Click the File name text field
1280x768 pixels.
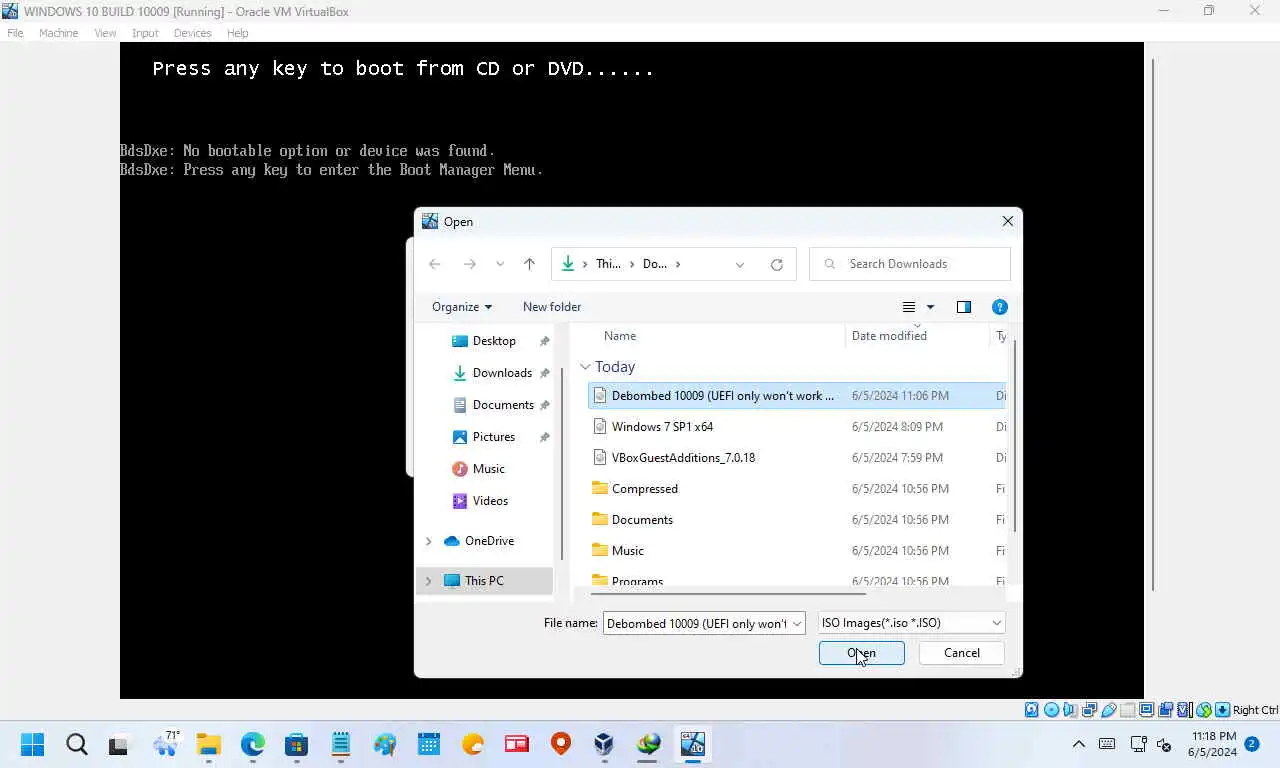click(x=696, y=623)
